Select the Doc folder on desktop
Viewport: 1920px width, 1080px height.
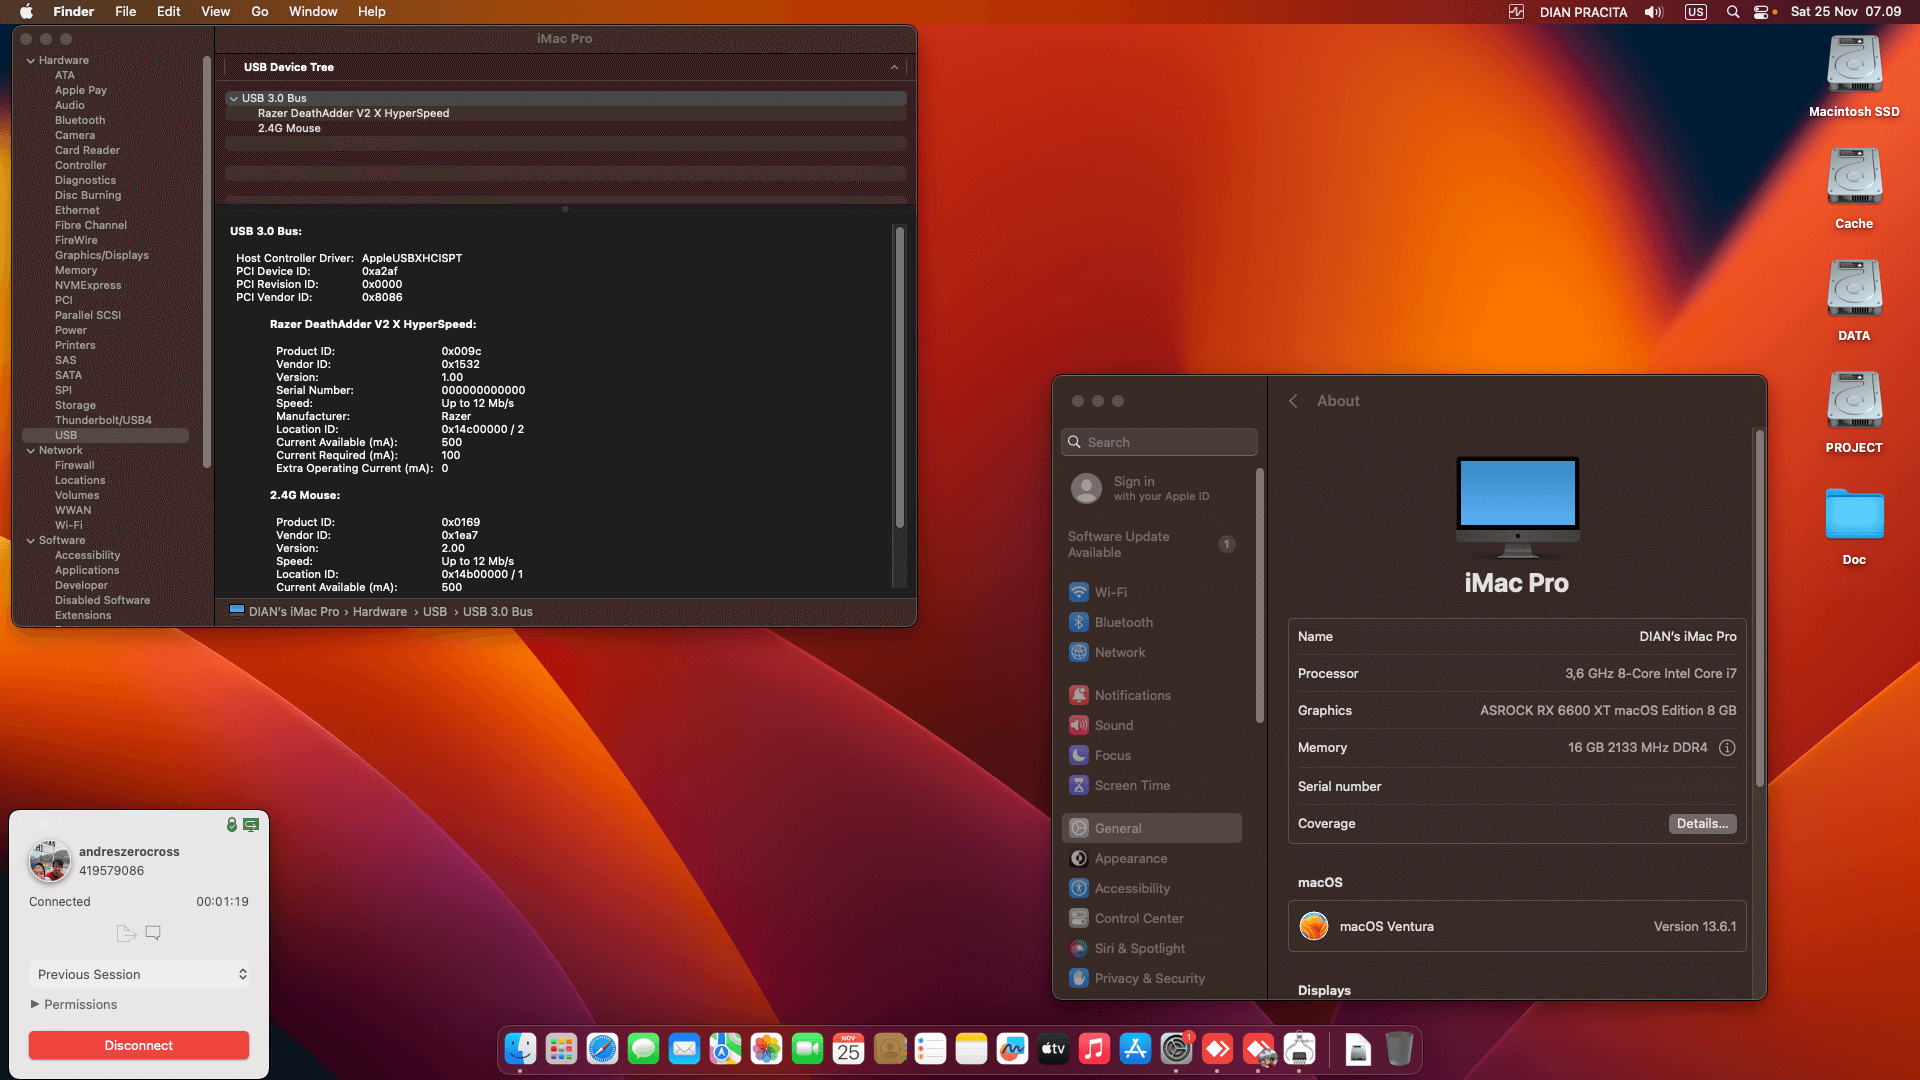1854,526
